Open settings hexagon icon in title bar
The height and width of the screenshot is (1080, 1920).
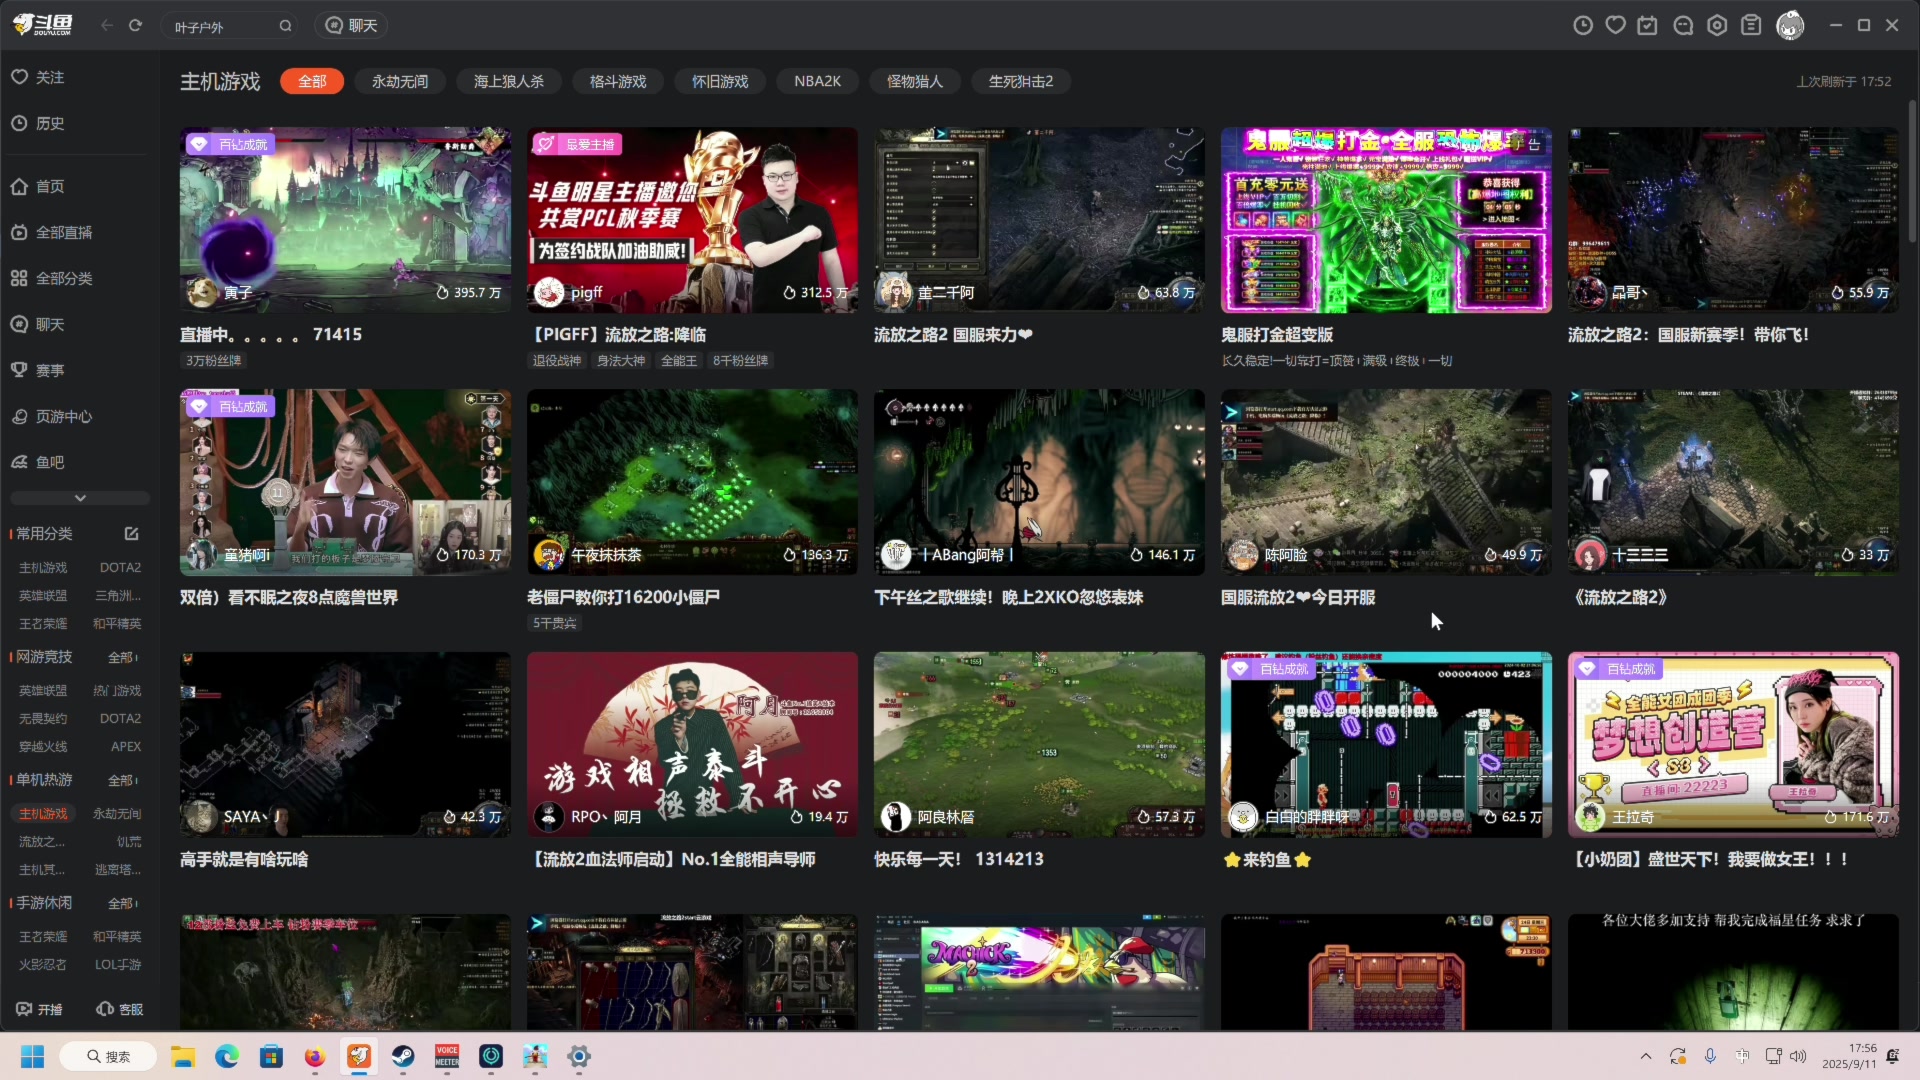[1717, 25]
